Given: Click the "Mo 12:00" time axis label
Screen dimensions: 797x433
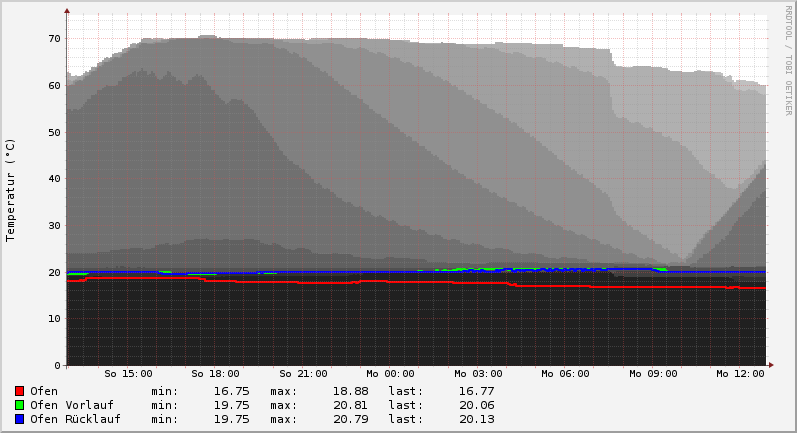Looking at the screenshot, I should (740, 374).
